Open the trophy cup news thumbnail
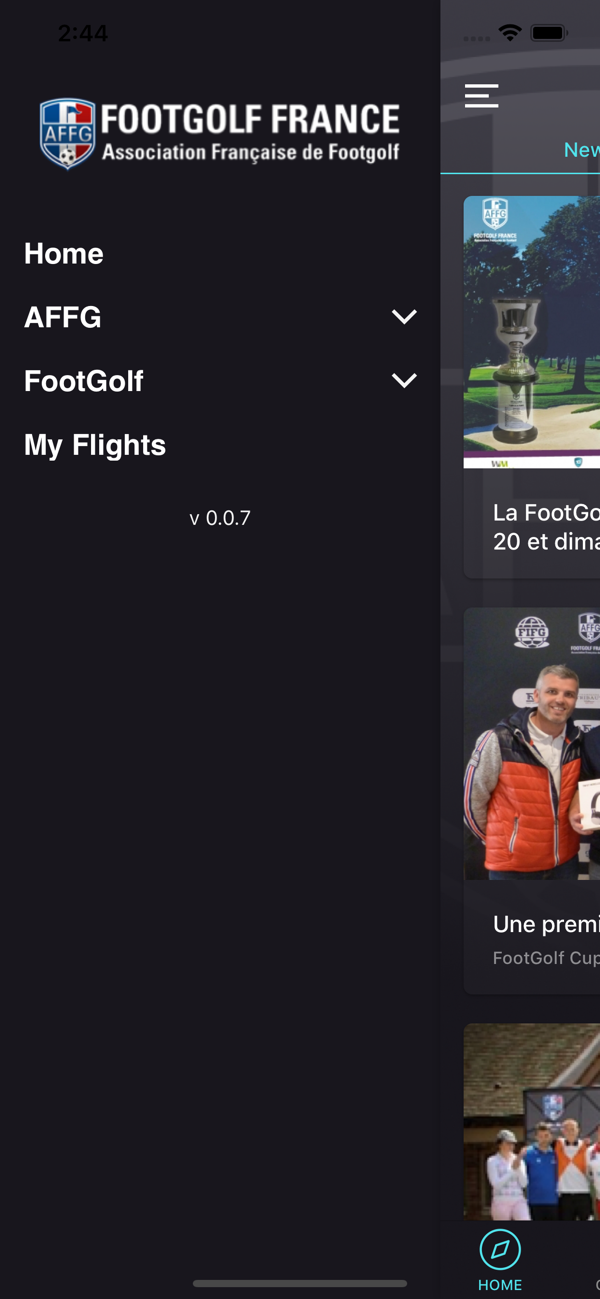The image size is (600, 1299). (x=532, y=332)
